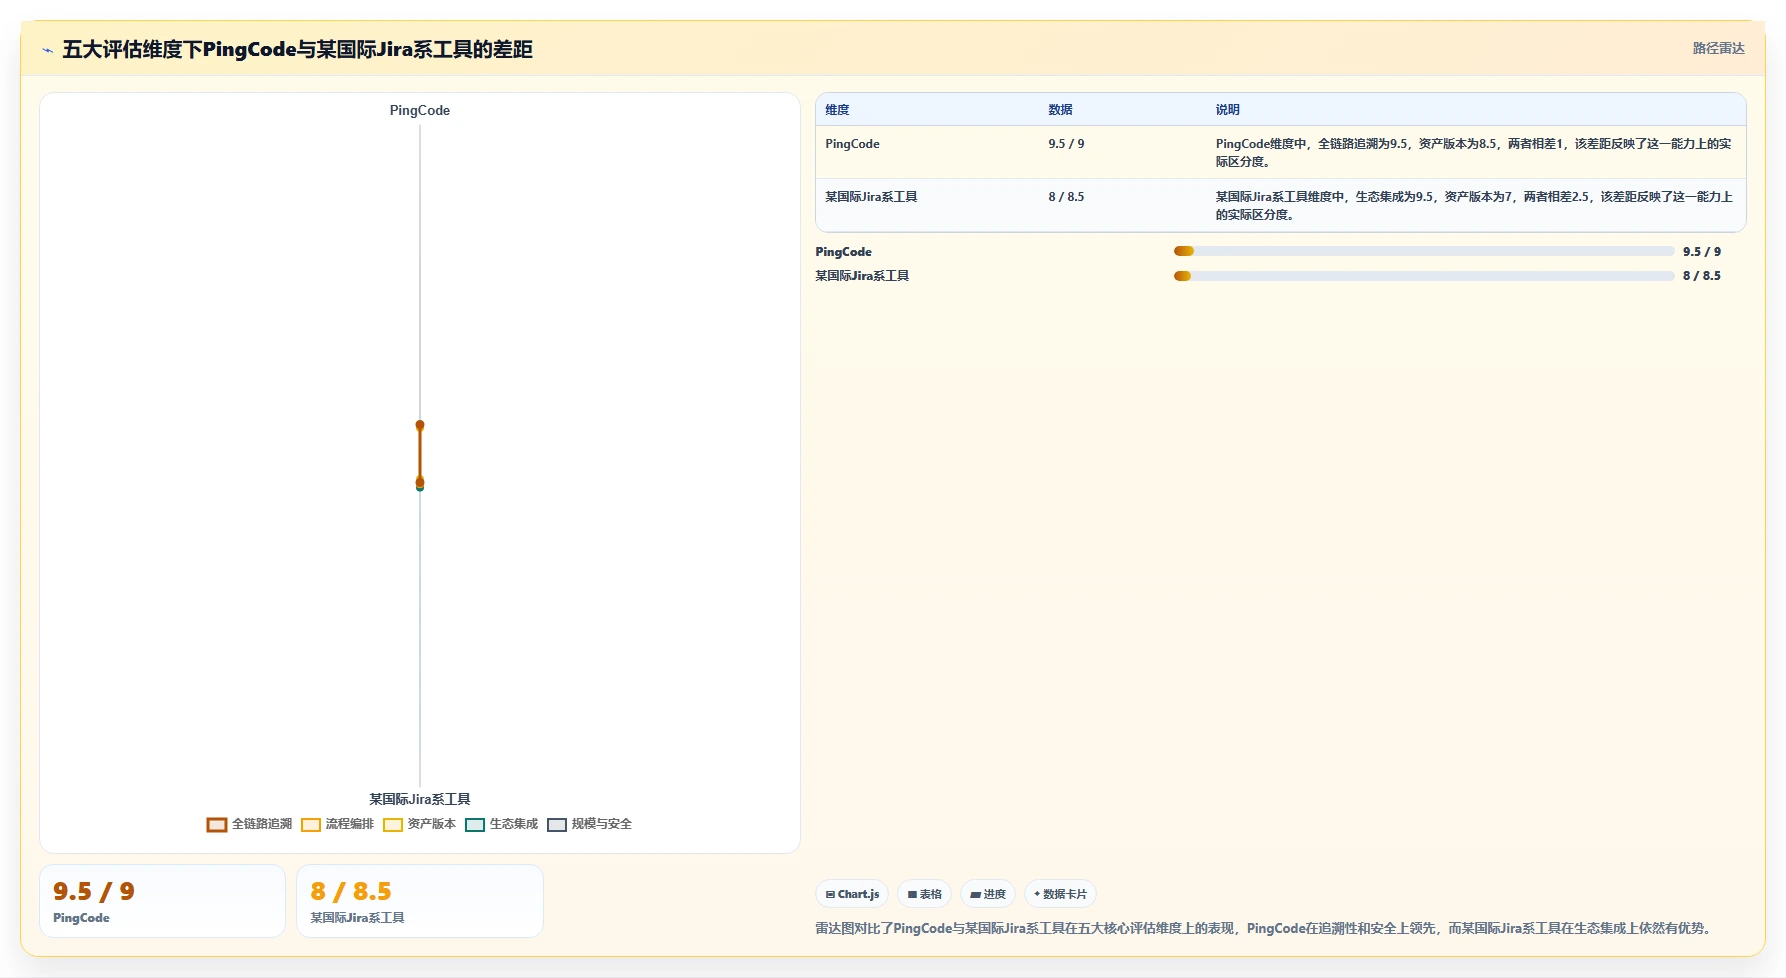Image resolution: width=1786 pixels, height=978 pixels.
Task: Click the 表格 tag chip
Action: (x=924, y=894)
